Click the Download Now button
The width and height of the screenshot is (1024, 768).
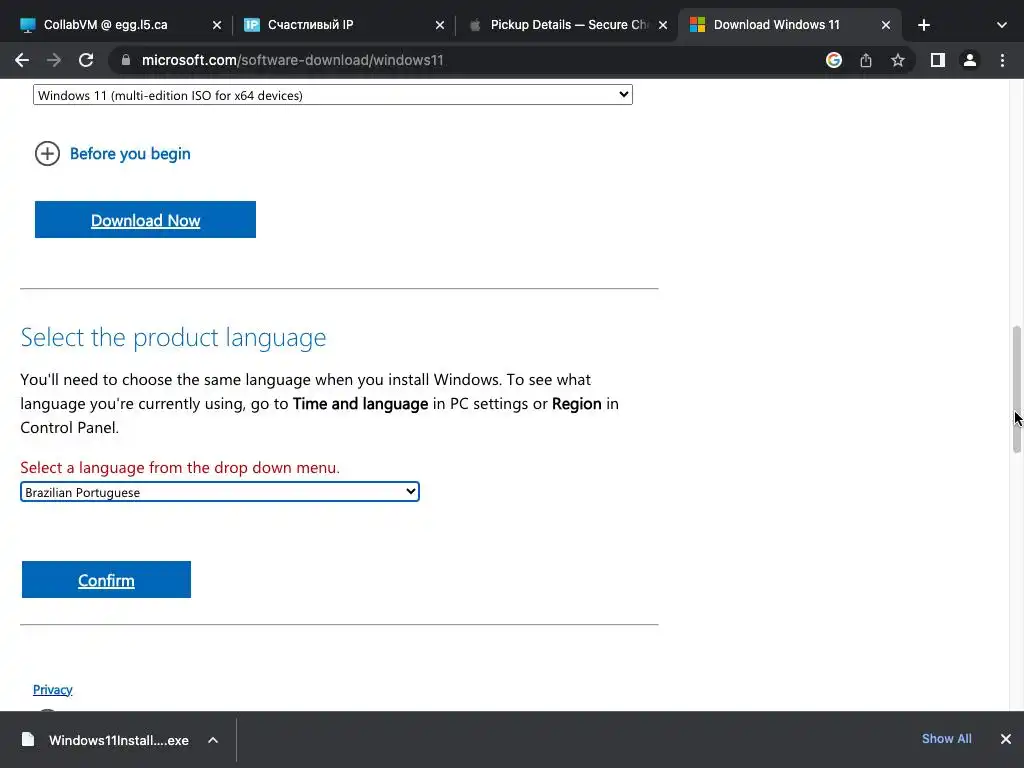click(145, 220)
